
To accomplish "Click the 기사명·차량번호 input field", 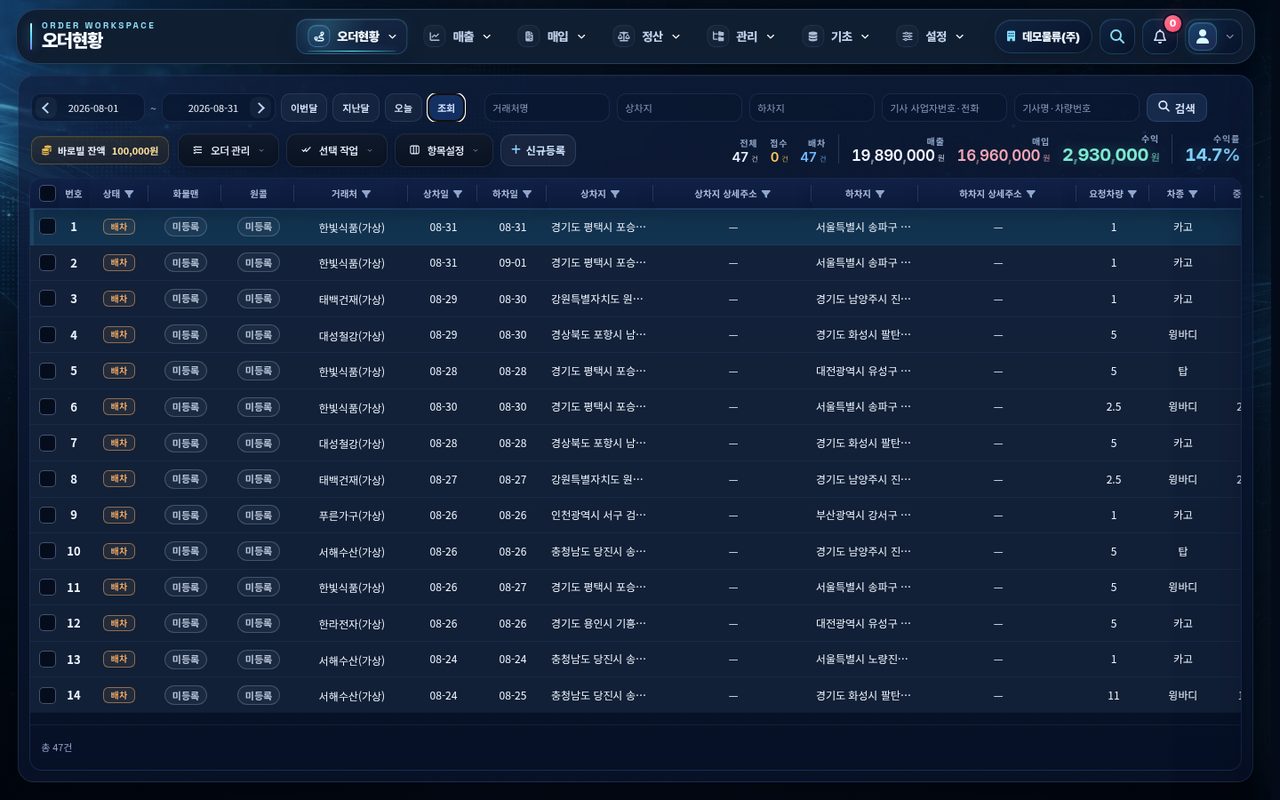I will [x=1076, y=108].
